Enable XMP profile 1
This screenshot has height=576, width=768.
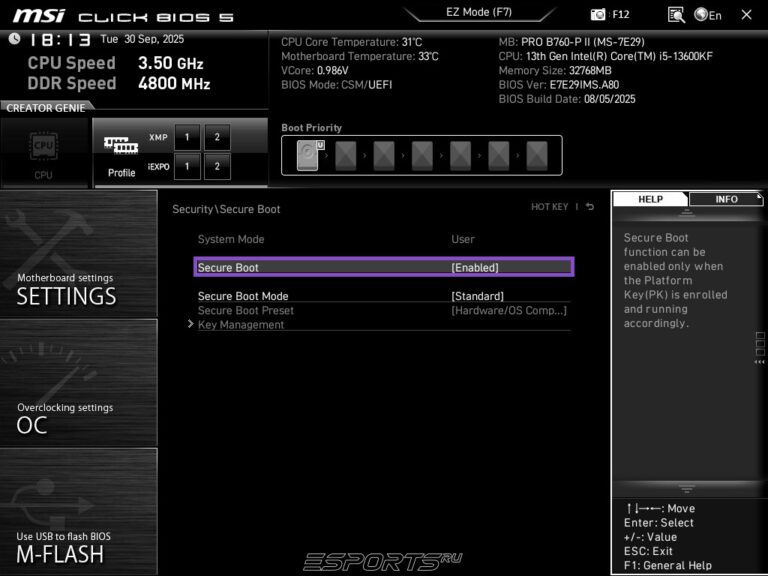point(187,137)
